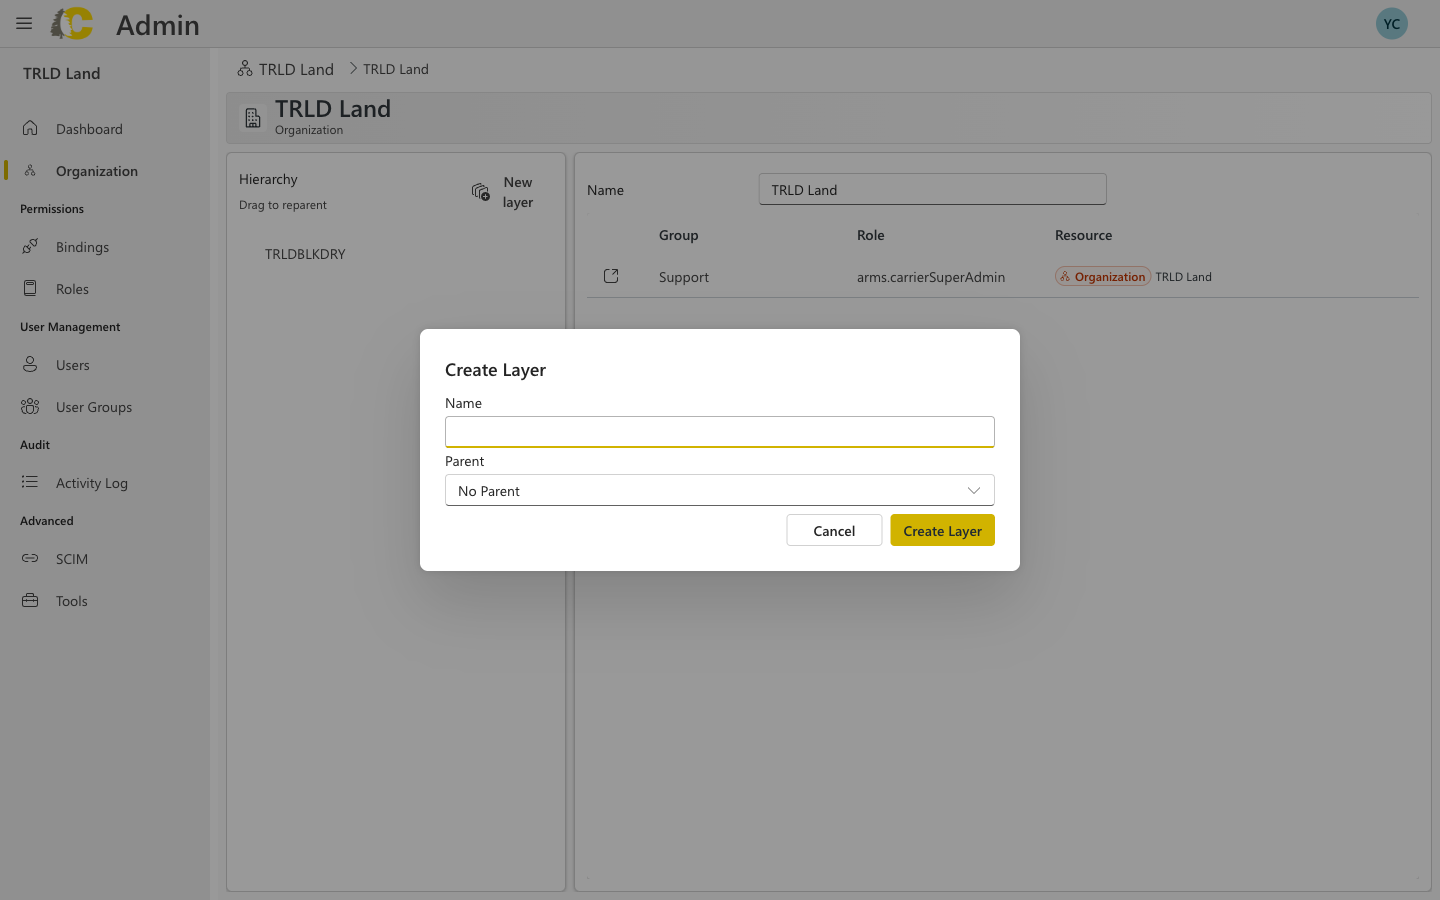Viewport: 1440px width, 900px height.
Task: Click the first TRLD Land breadcrumb link
Action: pos(296,68)
